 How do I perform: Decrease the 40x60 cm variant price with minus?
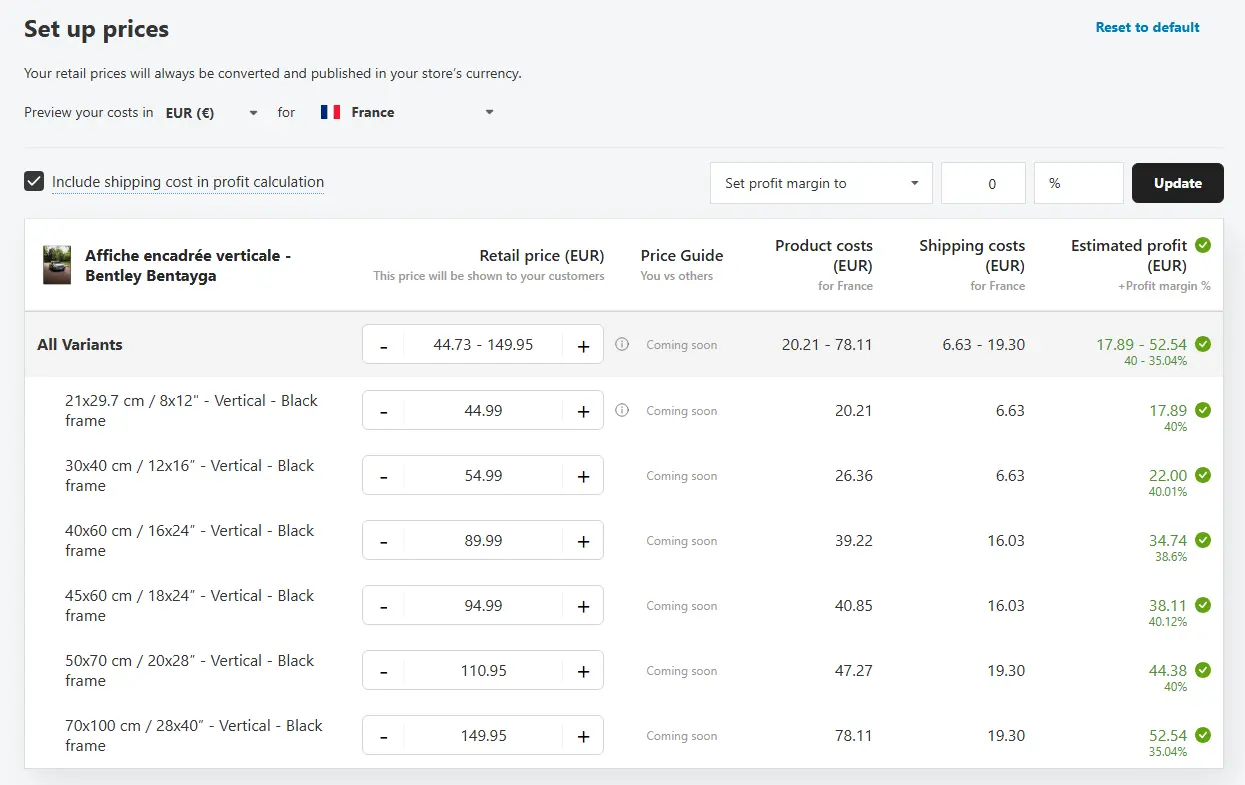(384, 541)
